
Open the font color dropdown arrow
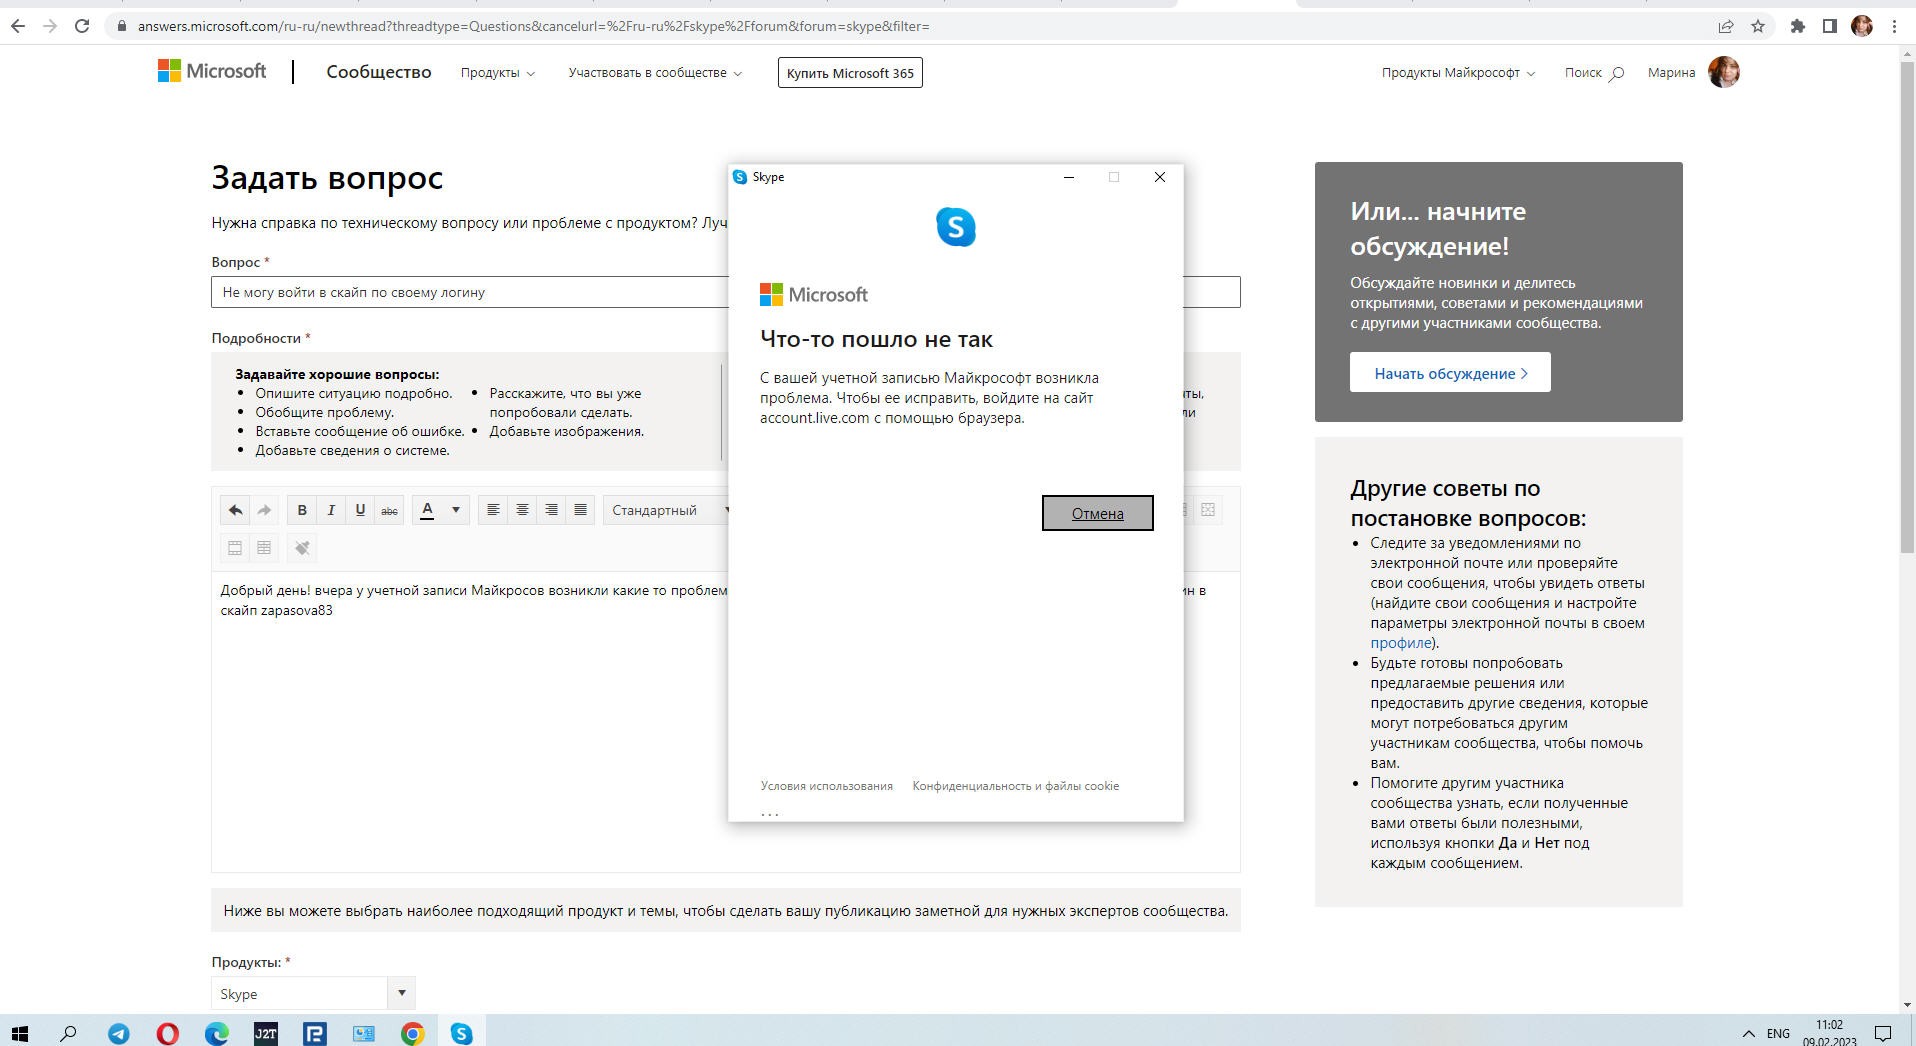point(456,510)
